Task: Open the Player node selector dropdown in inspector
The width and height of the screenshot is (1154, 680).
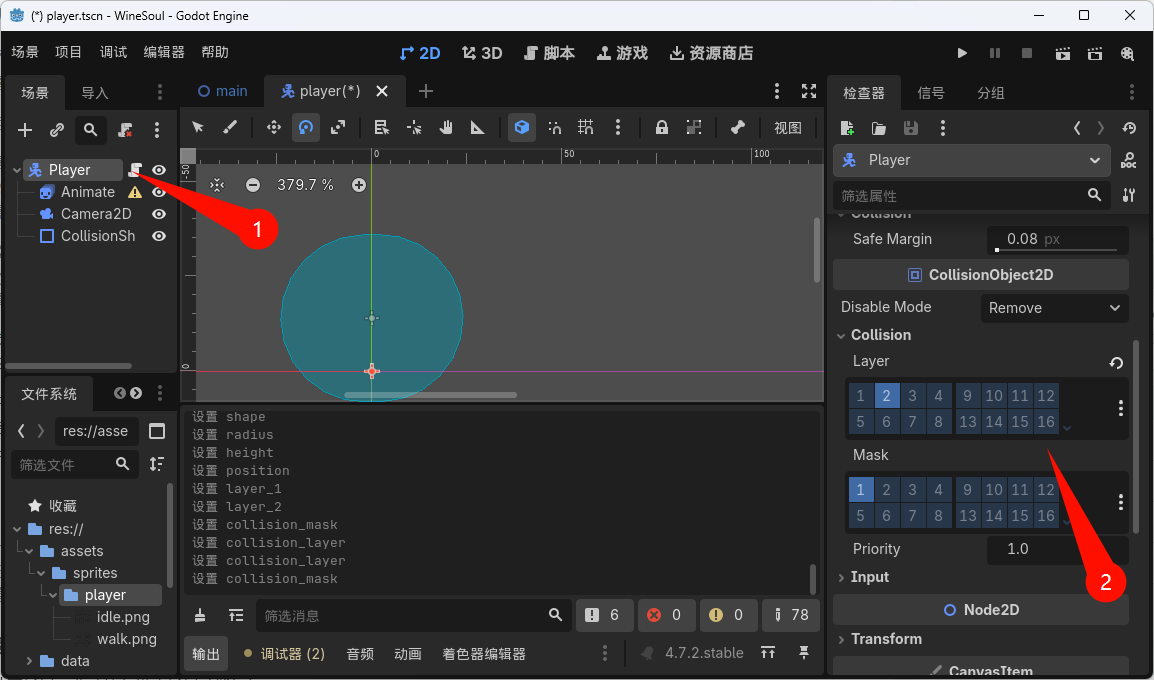Action: click(971, 160)
